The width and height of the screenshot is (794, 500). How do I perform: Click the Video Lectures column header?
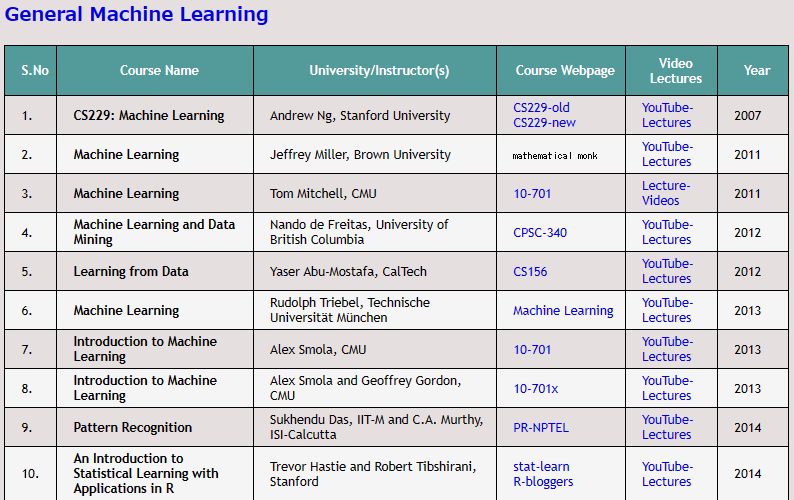[x=671, y=70]
